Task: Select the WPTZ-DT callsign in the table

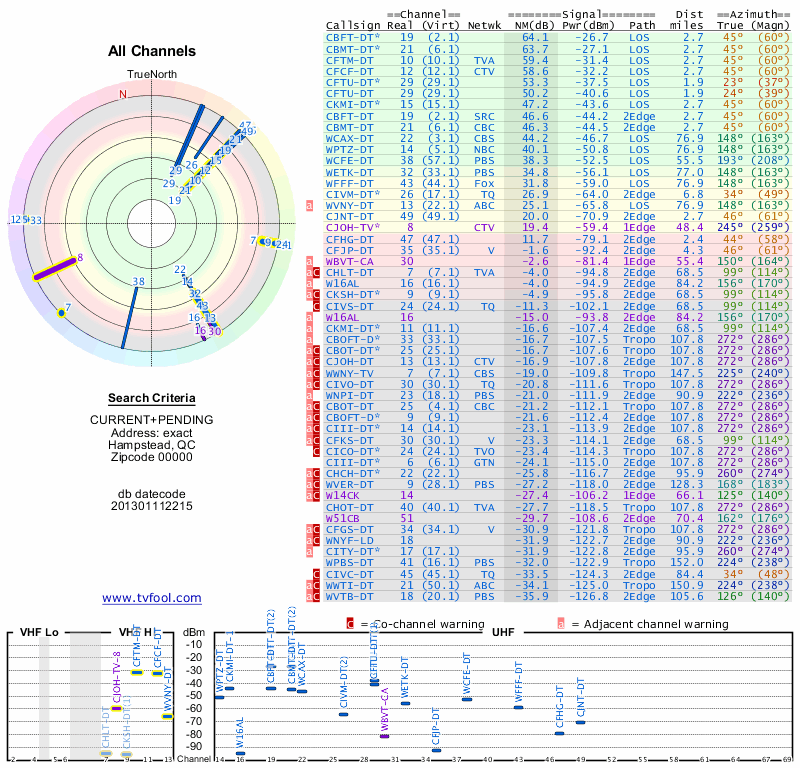Action: pos(350,150)
